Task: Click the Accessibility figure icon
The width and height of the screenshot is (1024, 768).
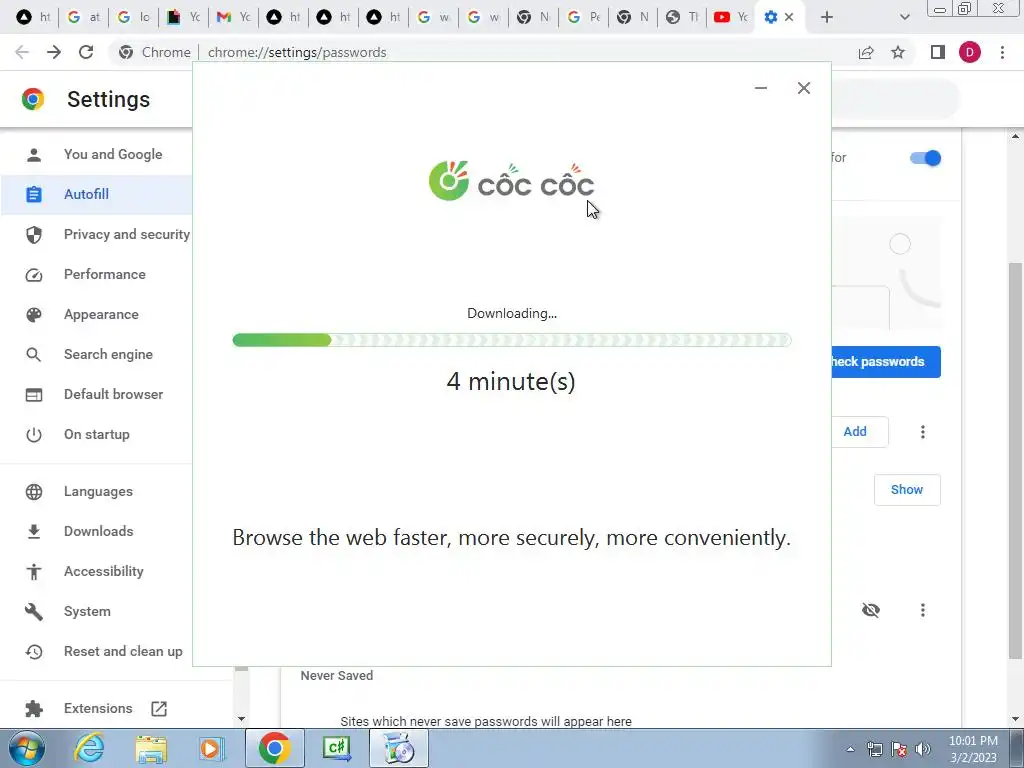Action: pyautogui.click(x=34, y=571)
